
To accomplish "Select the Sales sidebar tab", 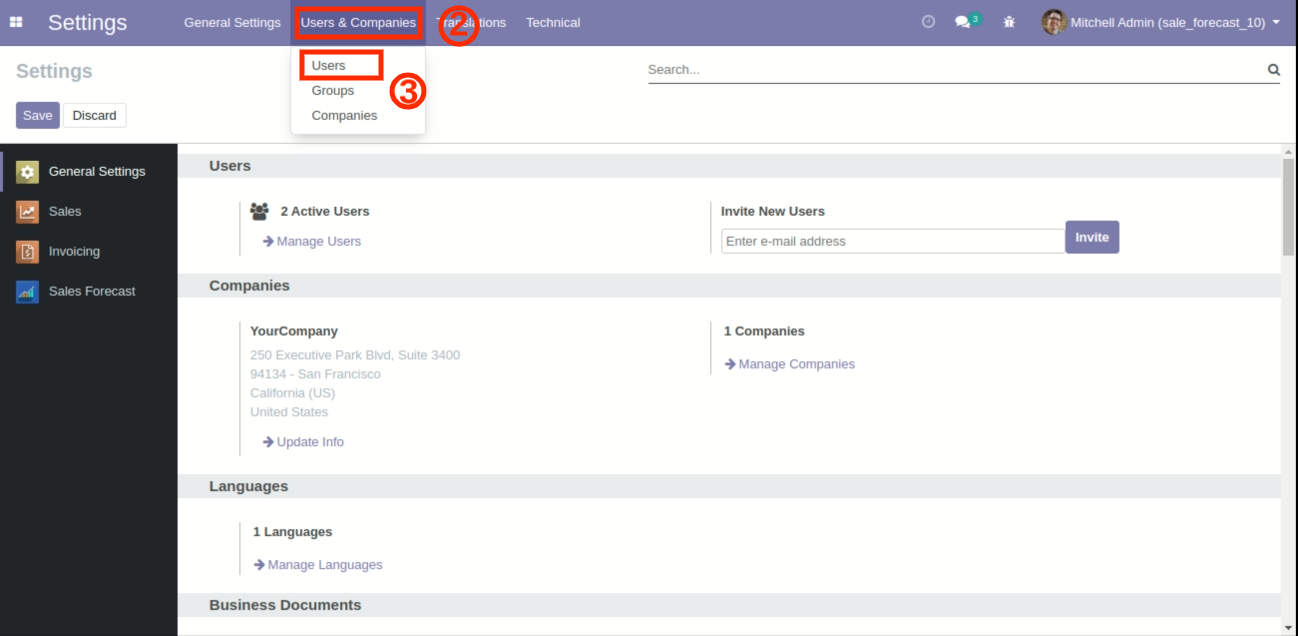I will (90, 212).
